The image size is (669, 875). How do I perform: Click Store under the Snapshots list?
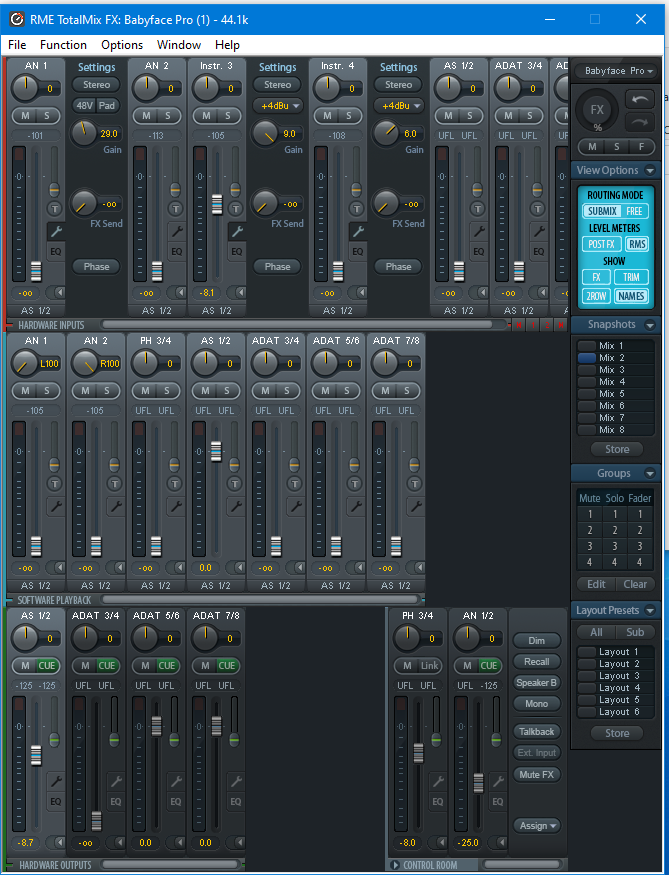pyautogui.click(x=617, y=449)
